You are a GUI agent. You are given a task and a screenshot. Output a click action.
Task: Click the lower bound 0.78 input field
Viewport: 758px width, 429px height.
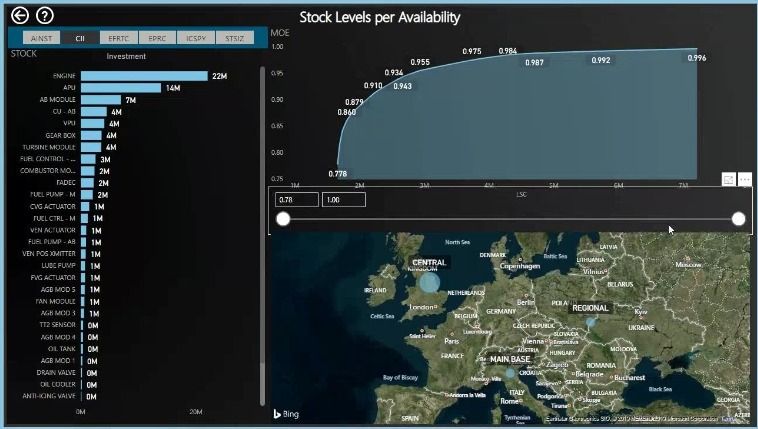point(297,199)
